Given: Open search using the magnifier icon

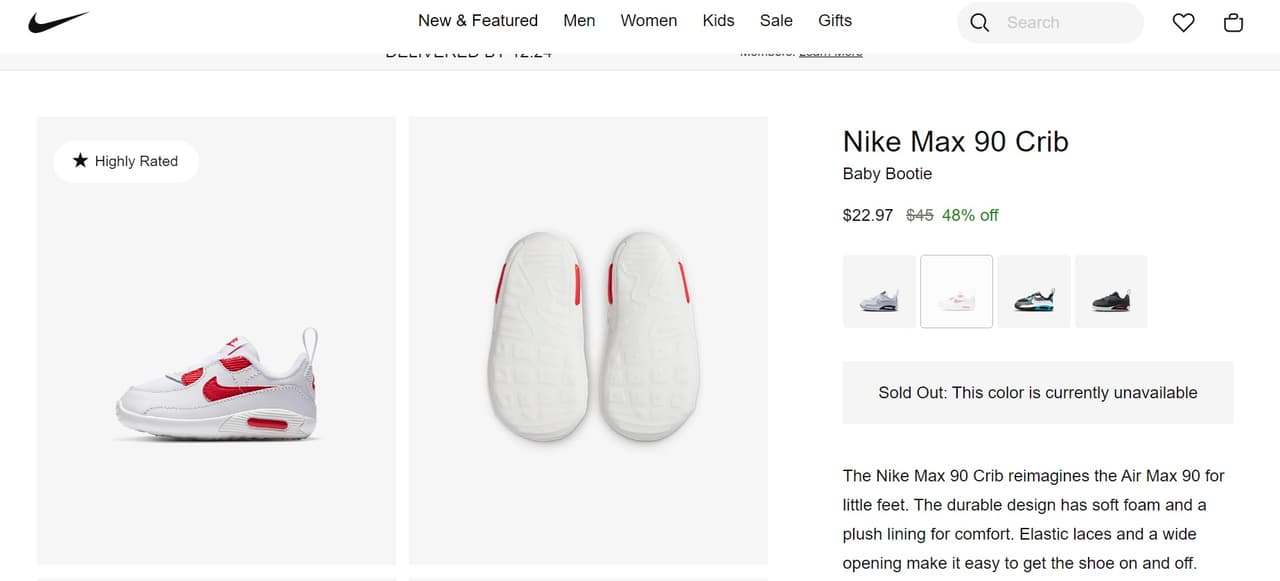Looking at the screenshot, I should 978,22.
